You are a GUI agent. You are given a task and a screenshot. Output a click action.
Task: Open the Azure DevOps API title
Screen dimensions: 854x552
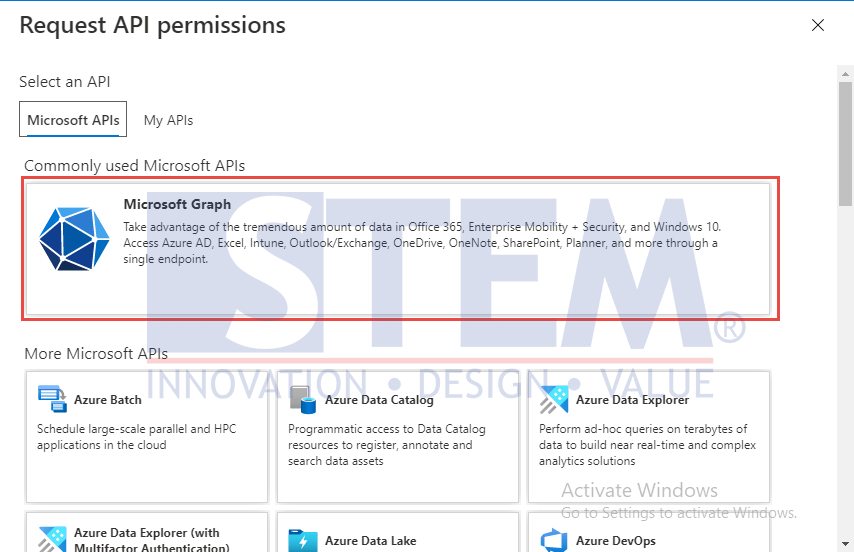[x=615, y=541]
